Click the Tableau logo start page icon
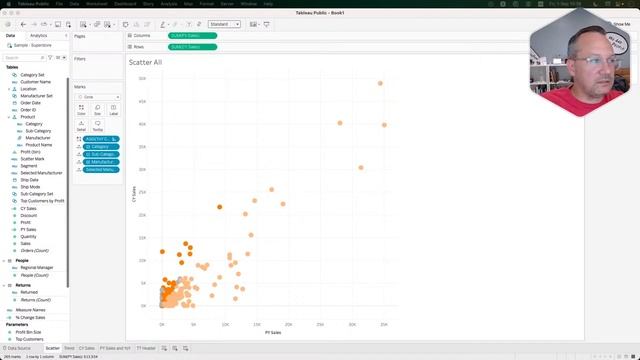Screen dimensions: 640x360 pyautogui.click(x=8, y=24)
